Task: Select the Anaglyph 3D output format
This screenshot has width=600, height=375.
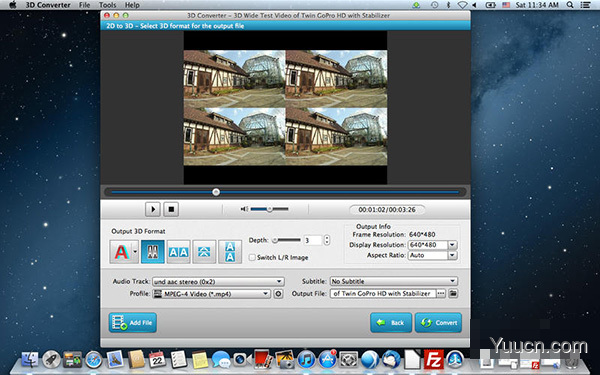Action: [x=121, y=252]
